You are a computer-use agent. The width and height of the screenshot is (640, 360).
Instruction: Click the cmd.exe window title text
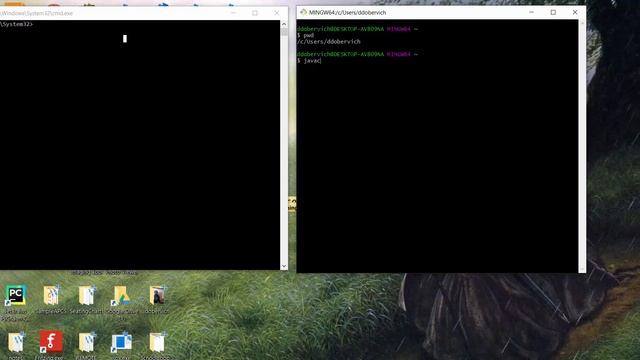coord(36,13)
